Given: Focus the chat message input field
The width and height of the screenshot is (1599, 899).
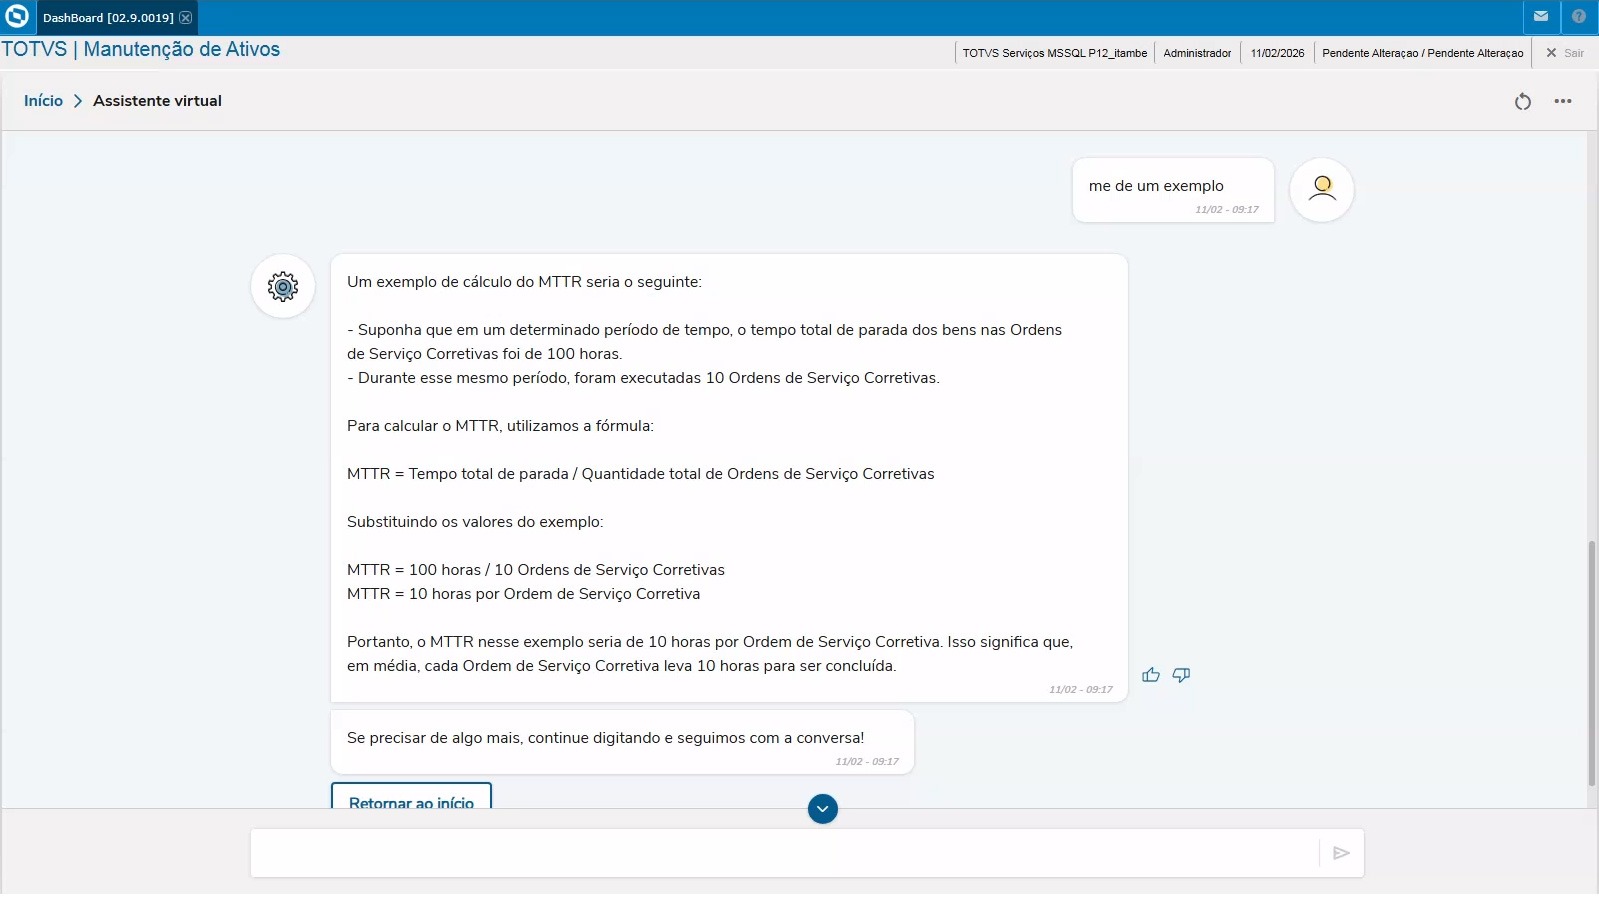Looking at the screenshot, I should (783, 853).
